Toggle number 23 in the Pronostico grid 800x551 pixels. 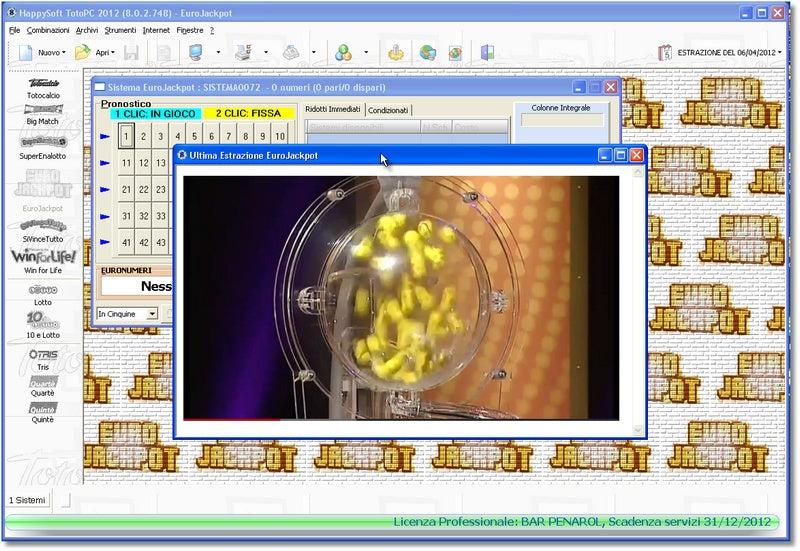tap(161, 189)
